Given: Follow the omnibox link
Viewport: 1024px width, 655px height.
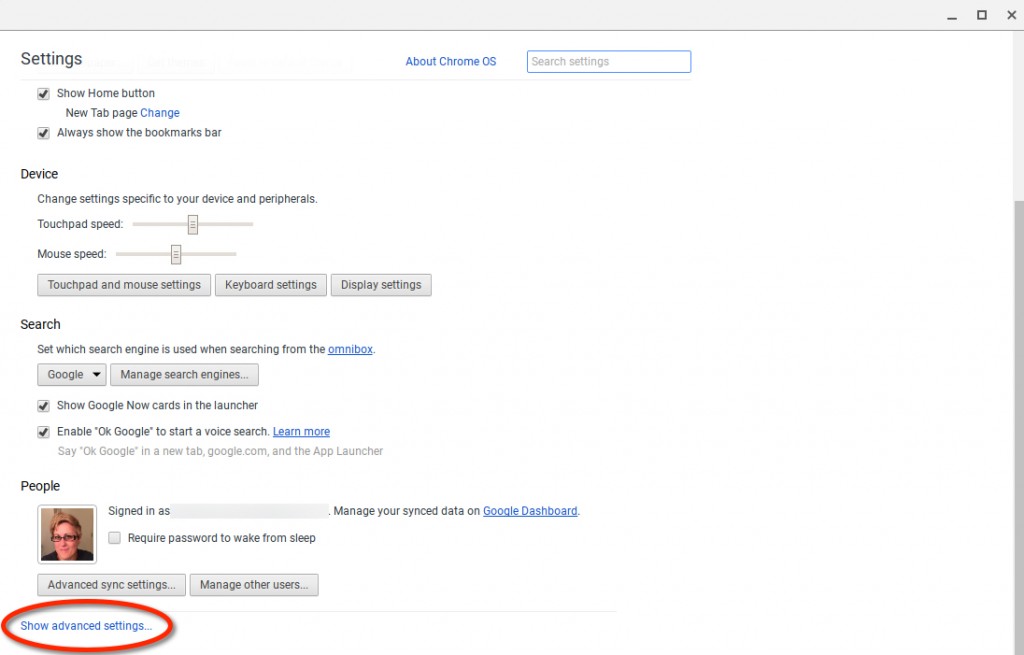Looking at the screenshot, I should tap(350, 349).
